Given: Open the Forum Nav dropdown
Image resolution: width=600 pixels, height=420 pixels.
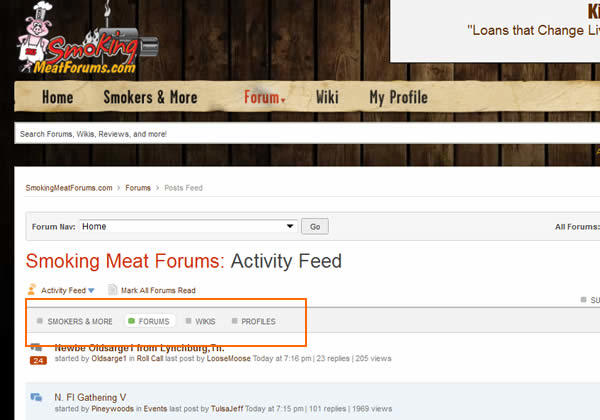Looking at the screenshot, I should click(x=188, y=226).
